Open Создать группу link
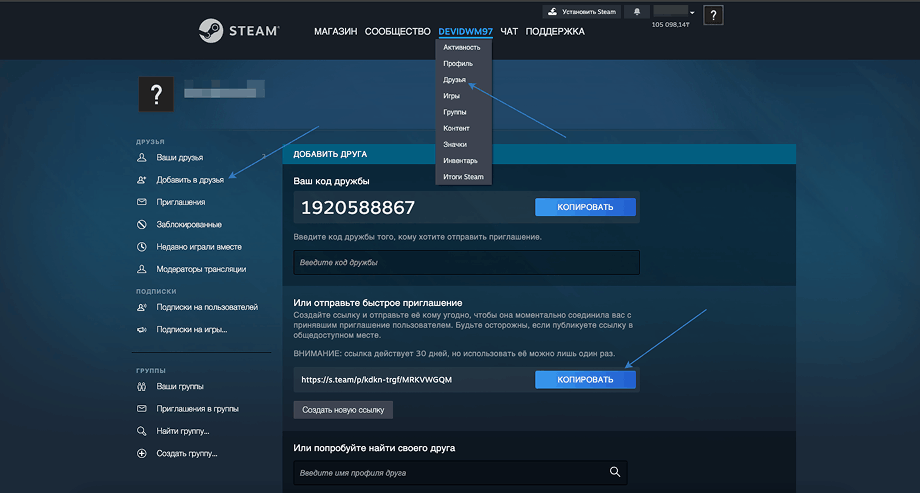 [x=187, y=454]
